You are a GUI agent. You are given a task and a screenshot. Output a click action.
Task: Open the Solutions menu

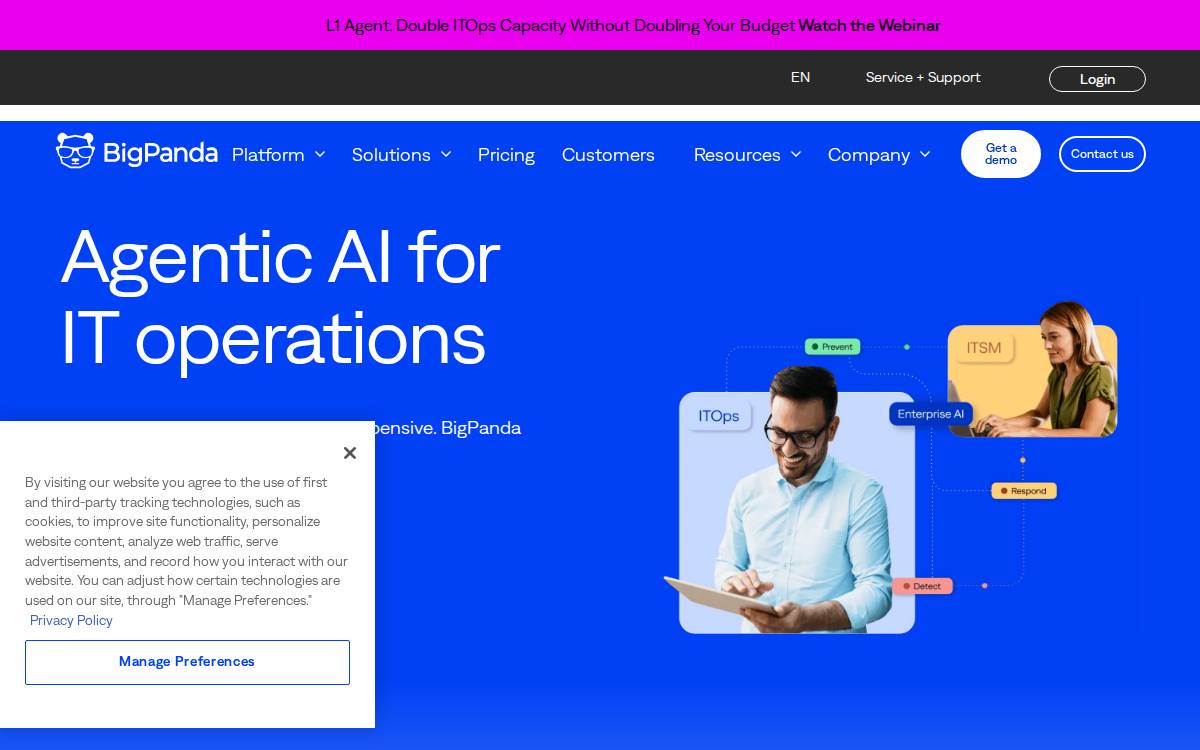391,155
